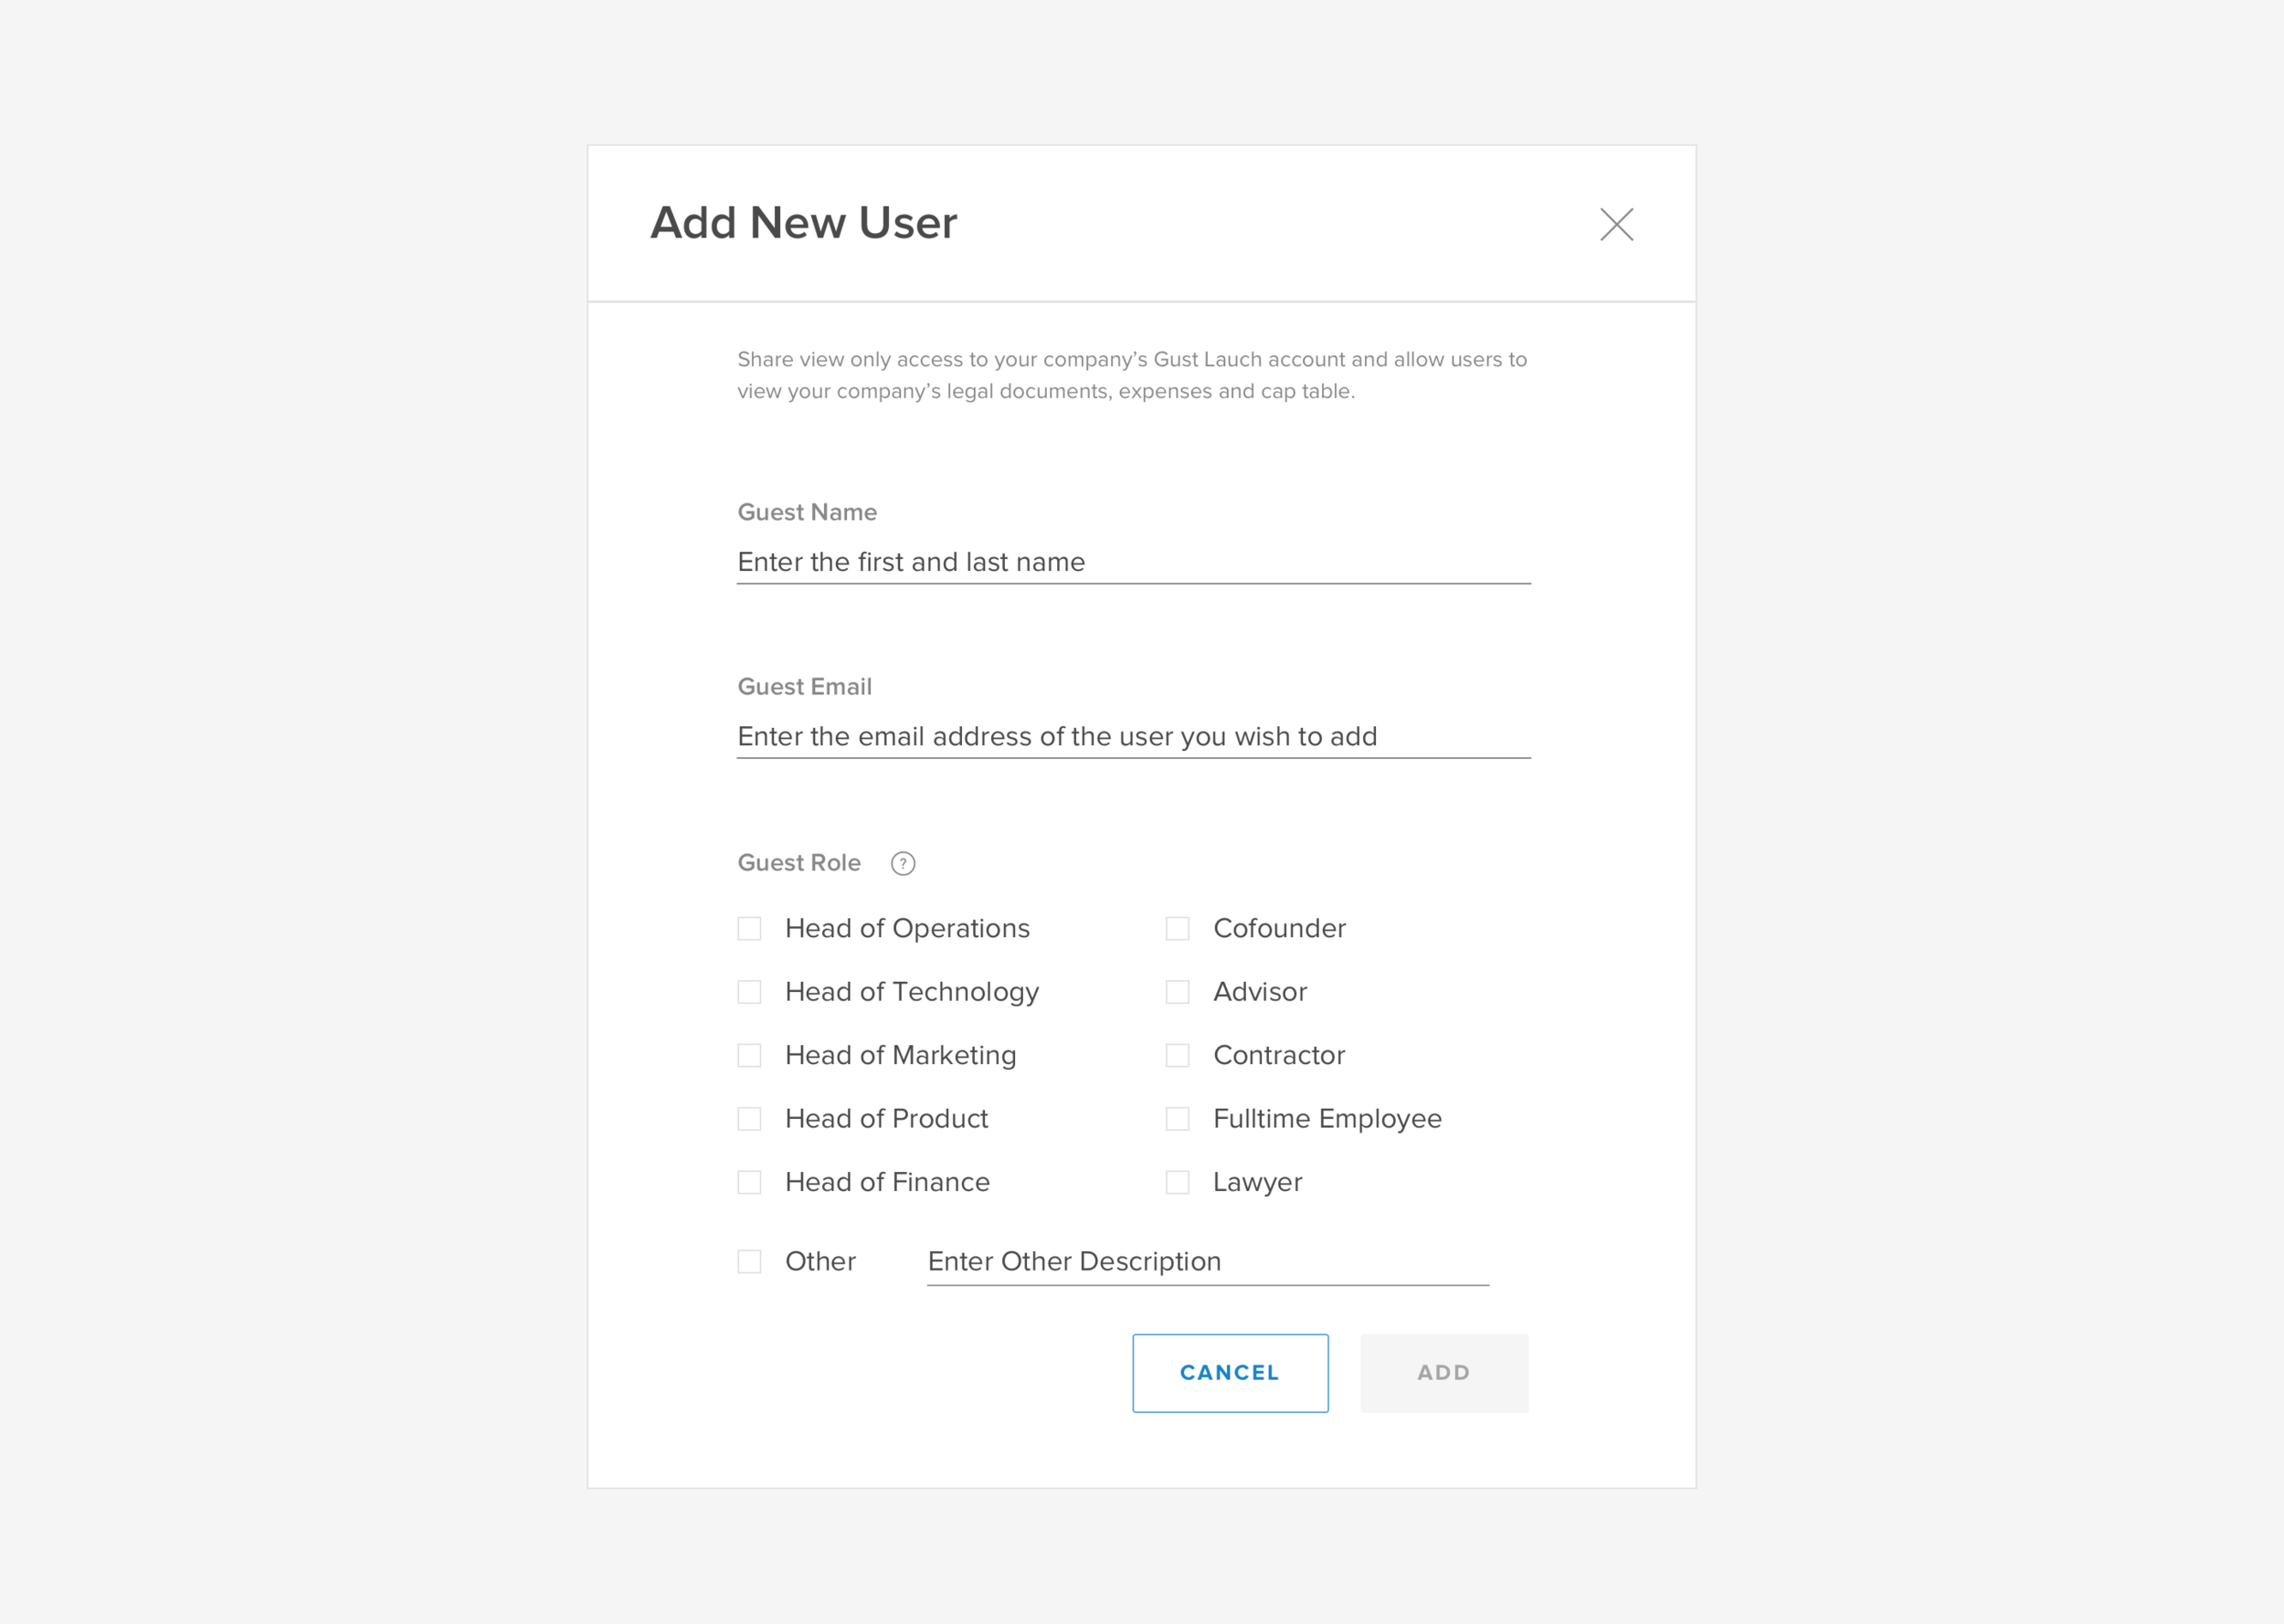Click the Head of Finance label
2284x1624 pixels.
(x=886, y=1182)
